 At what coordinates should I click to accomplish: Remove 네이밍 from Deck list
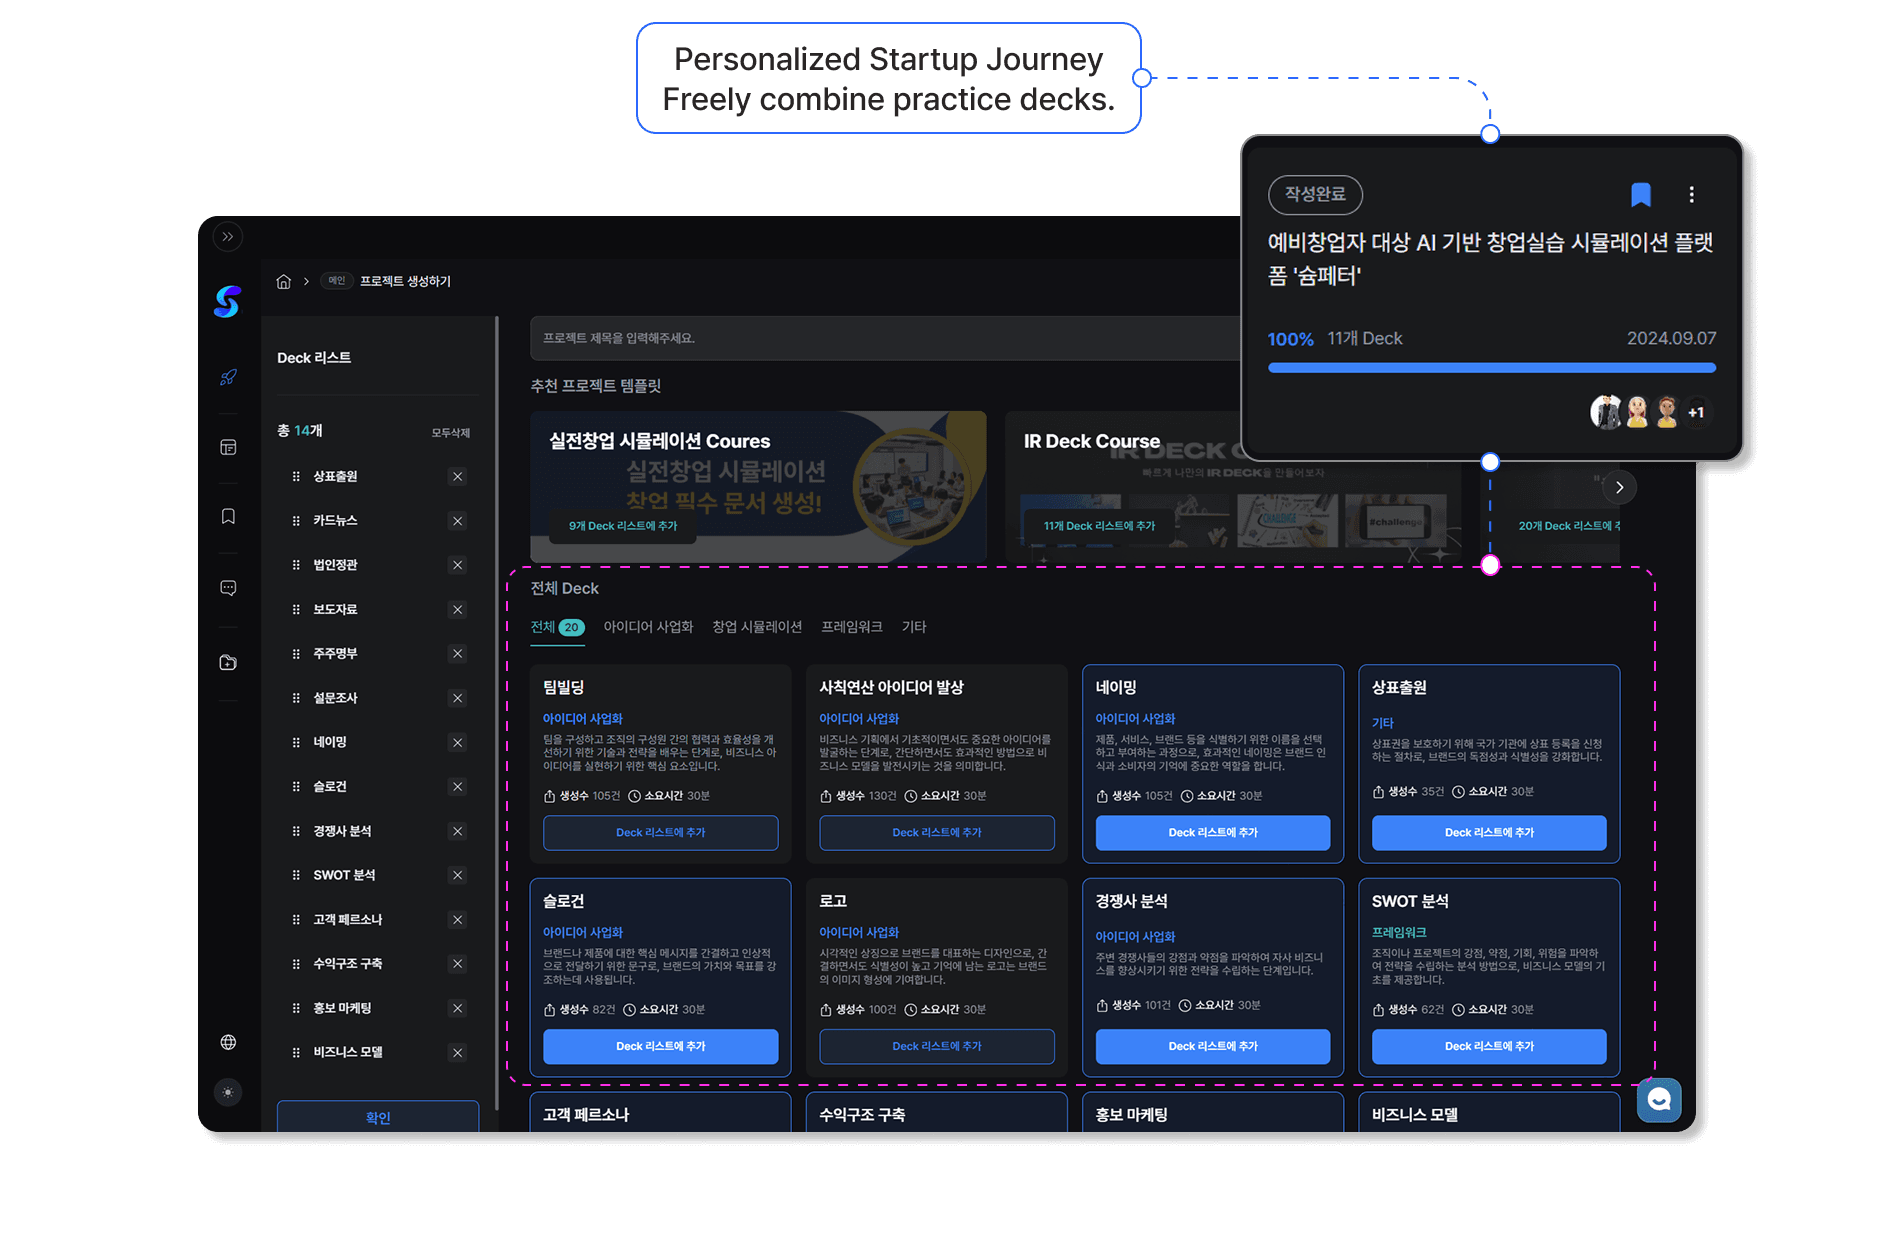[x=457, y=742]
